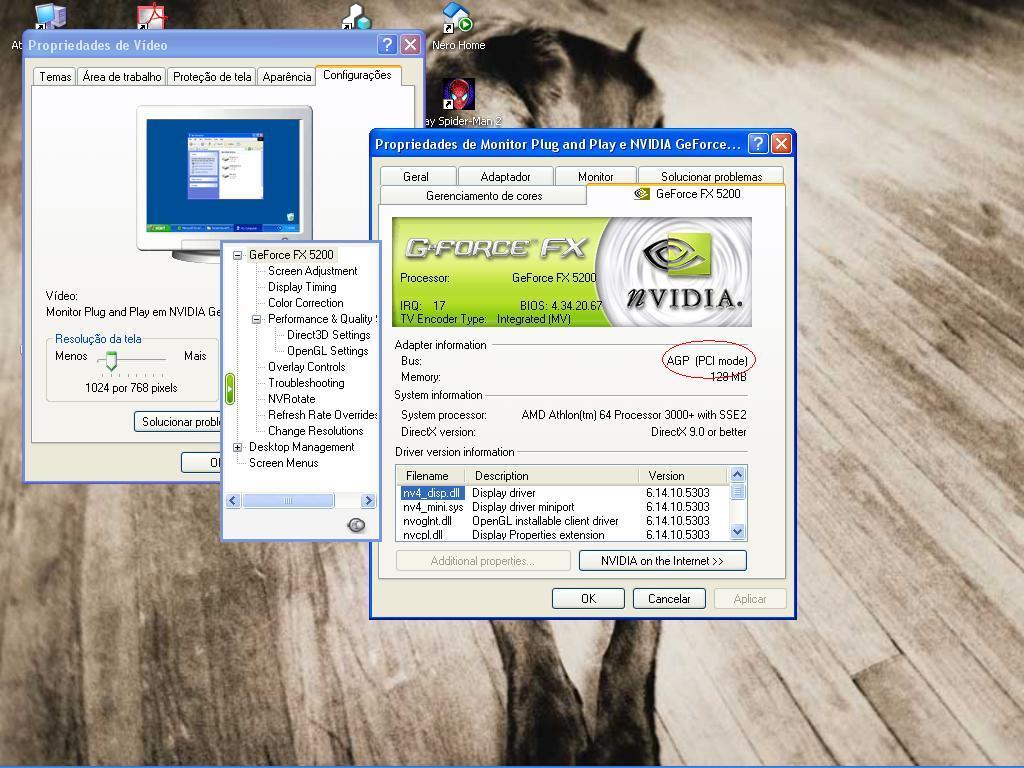This screenshot has height=768, width=1024.
Task: Click the Version column header
Action: click(x=683, y=475)
